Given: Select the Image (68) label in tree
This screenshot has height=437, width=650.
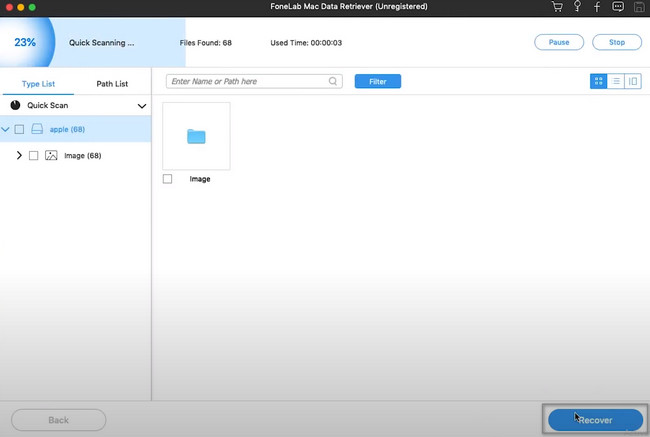Looking at the screenshot, I should (82, 155).
